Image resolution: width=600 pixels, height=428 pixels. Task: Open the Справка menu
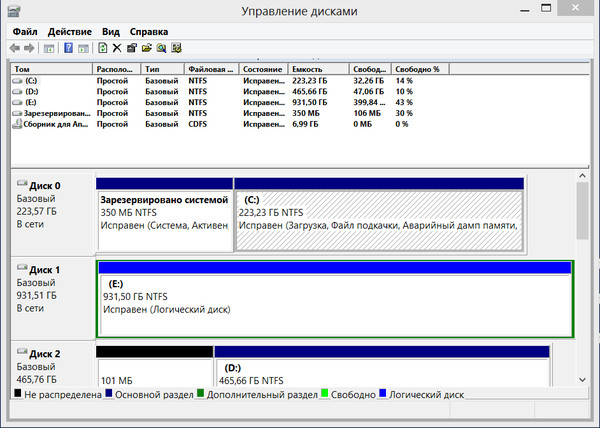click(150, 32)
